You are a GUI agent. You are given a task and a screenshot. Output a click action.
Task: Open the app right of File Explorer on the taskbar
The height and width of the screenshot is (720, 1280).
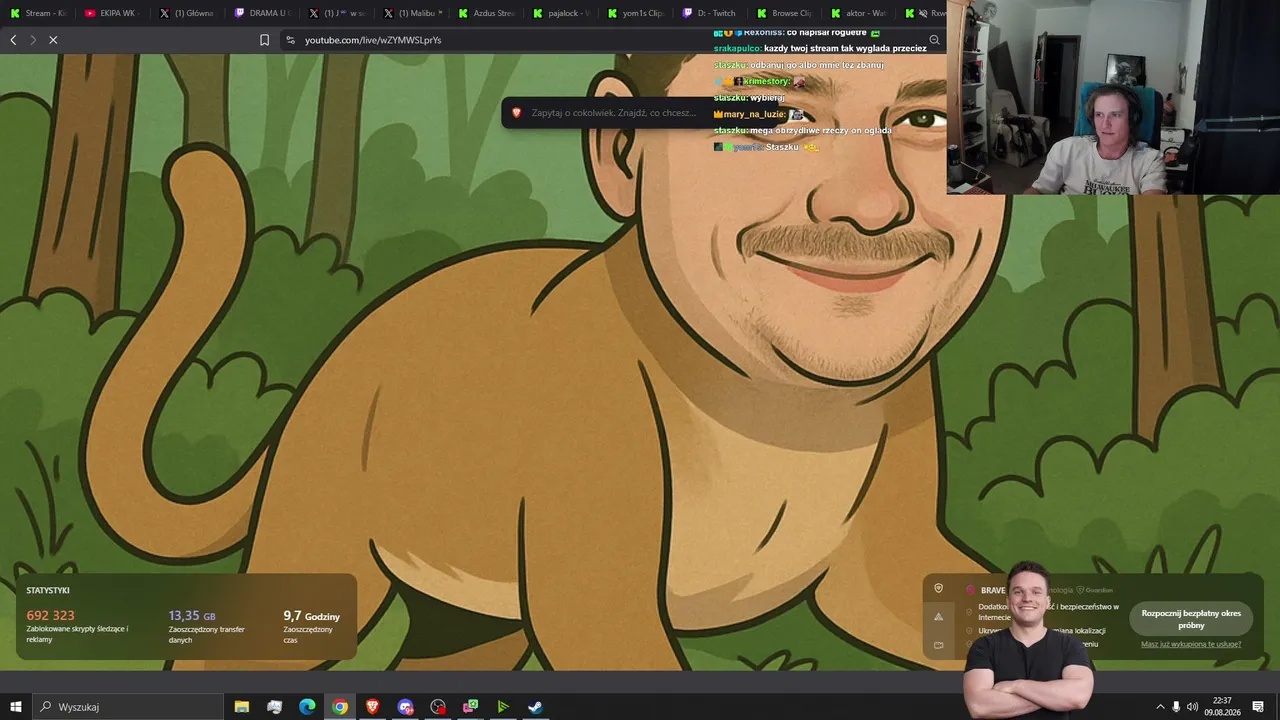pos(275,707)
